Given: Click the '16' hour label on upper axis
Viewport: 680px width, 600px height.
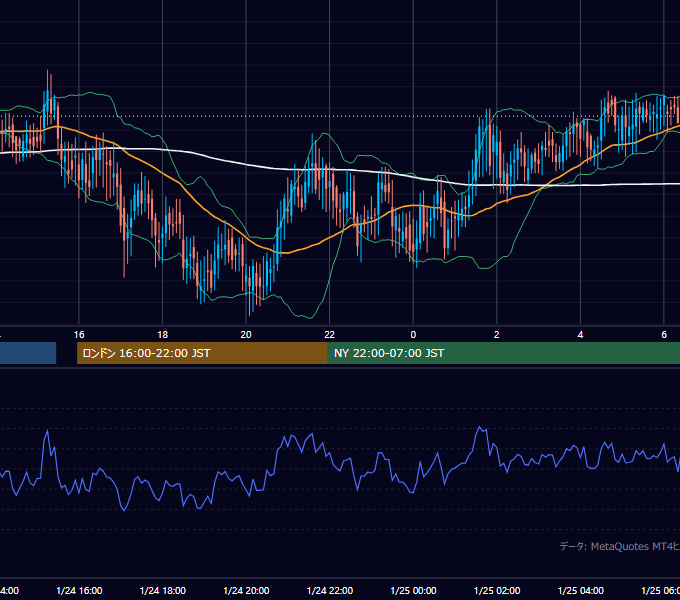Looking at the screenshot, I should (x=79, y=335).
